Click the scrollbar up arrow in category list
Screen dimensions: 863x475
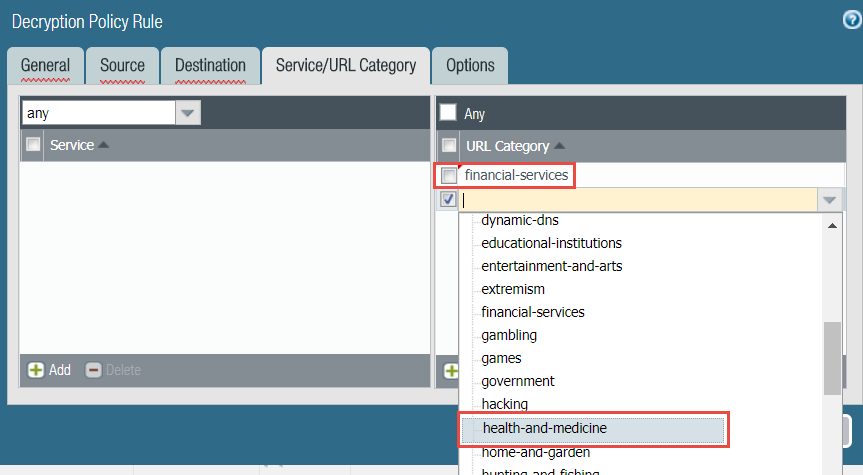click(832, 224)
